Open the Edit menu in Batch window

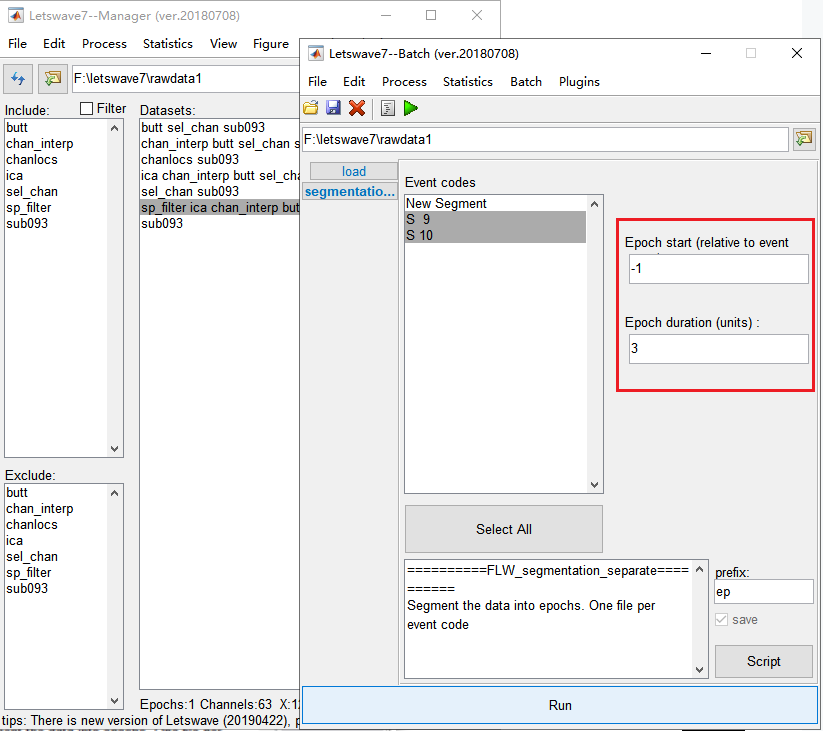coord(354,82)
